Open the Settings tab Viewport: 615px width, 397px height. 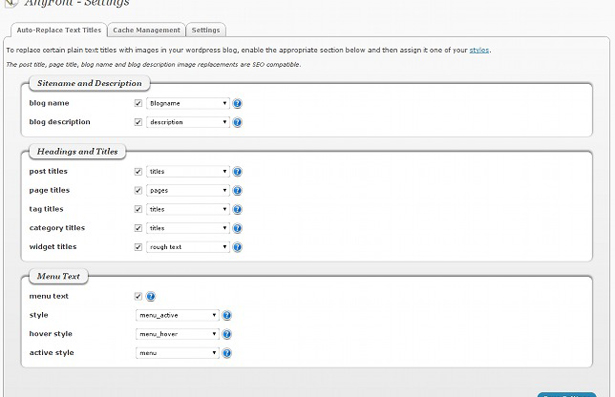tap(206, 30)
